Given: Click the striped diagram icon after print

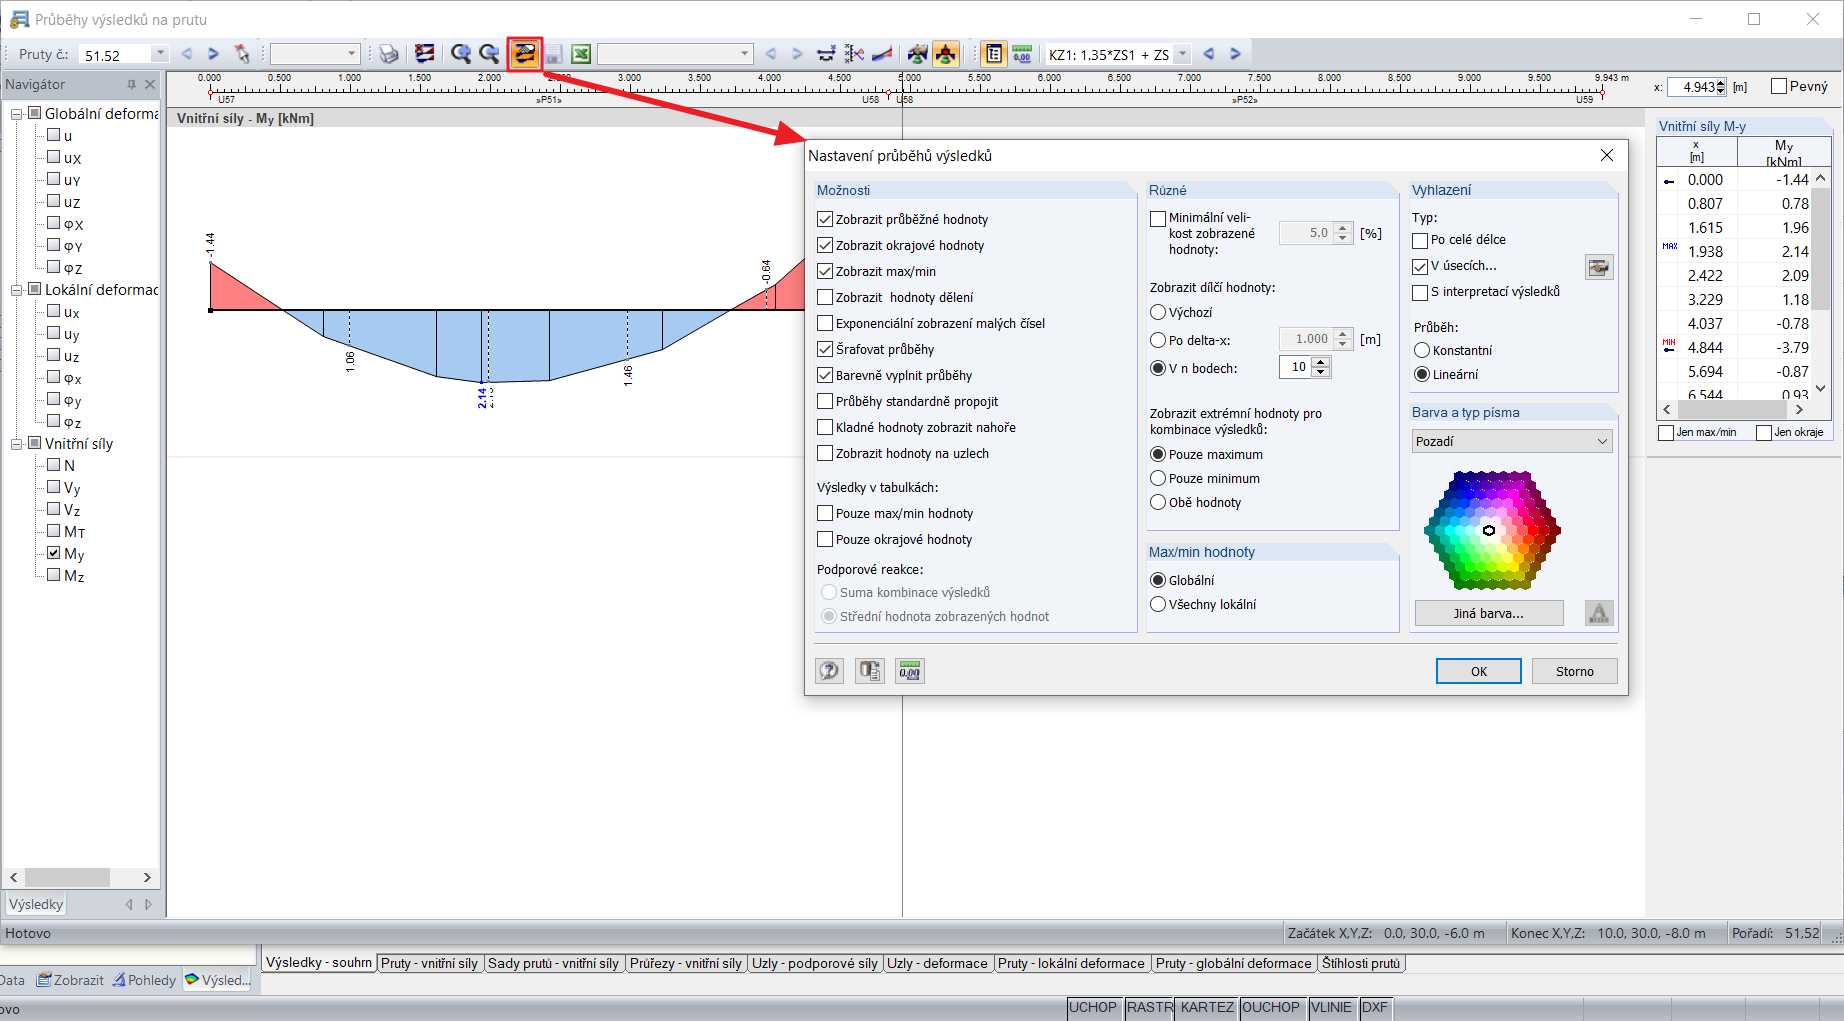Looking at the screenshot, I should pyautogui.click(x=425, y=54).
